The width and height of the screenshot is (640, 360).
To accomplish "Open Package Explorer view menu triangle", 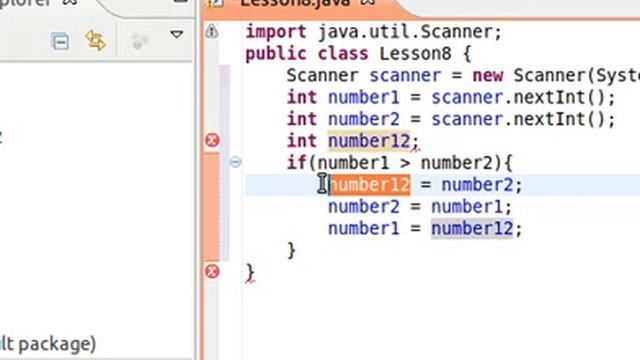I will 176,34.
